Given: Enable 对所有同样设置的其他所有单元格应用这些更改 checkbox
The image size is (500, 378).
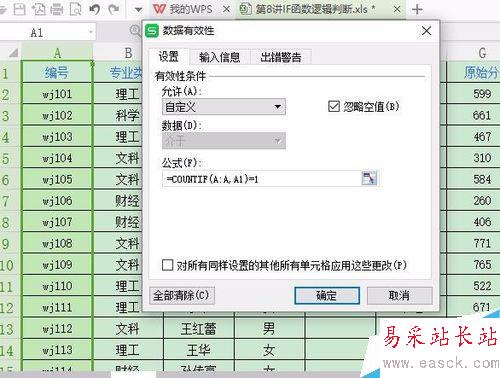Looking at the screenshot, I should [167, 265].
